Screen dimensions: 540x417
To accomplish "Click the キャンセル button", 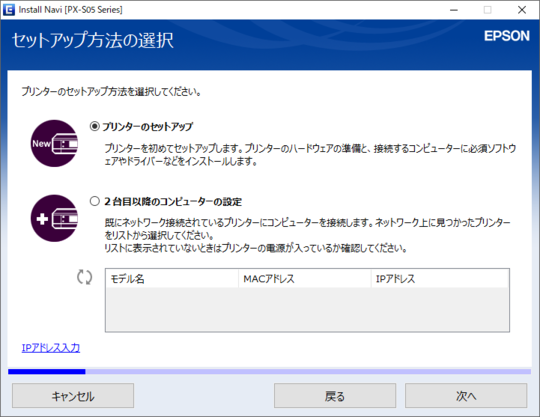I will coord(73,396).
